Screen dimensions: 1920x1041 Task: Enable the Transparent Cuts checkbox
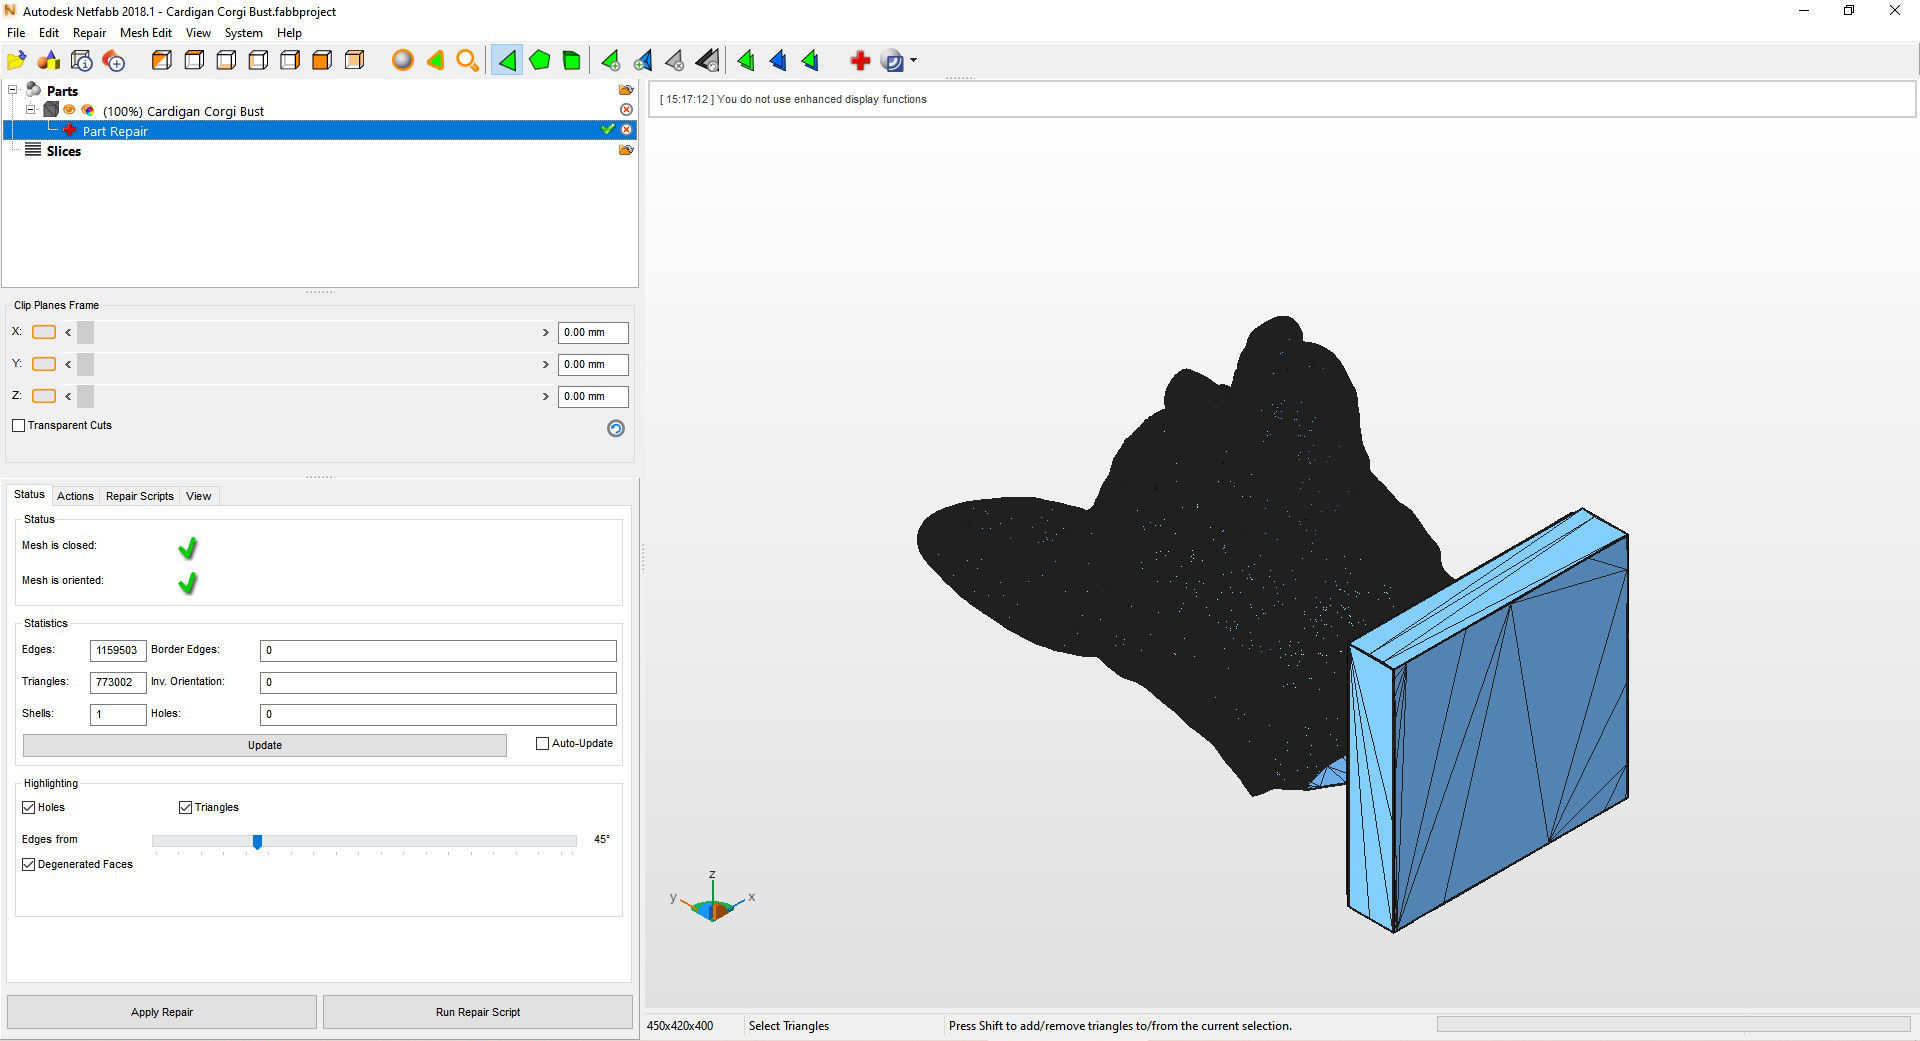pos(19,426)
